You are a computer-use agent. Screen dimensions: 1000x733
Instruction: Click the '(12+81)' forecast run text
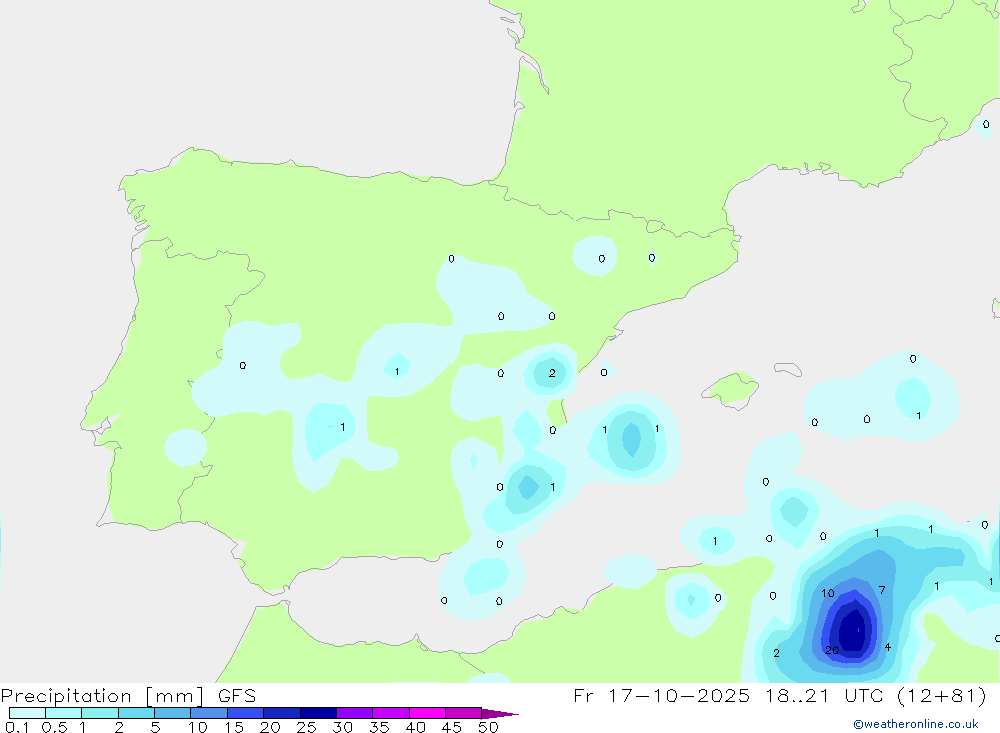coord(941,695)
